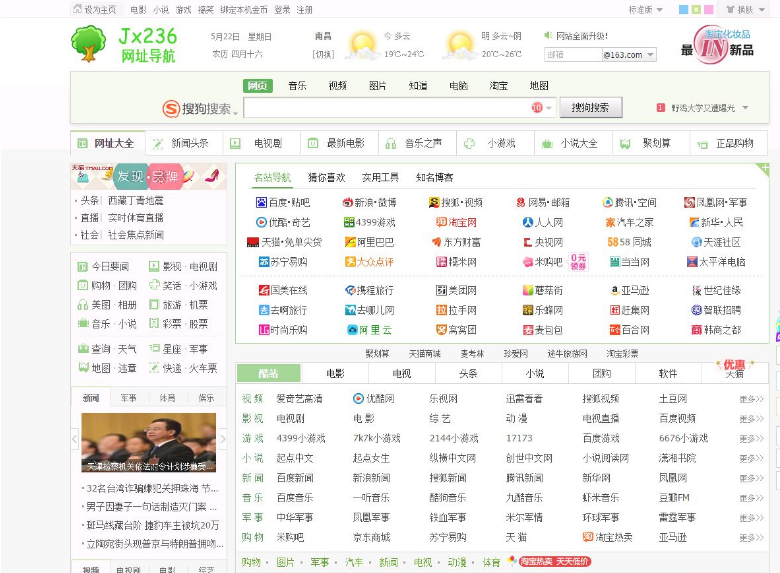
Task: Click the 设为主页 link
Action: (95, 9)
